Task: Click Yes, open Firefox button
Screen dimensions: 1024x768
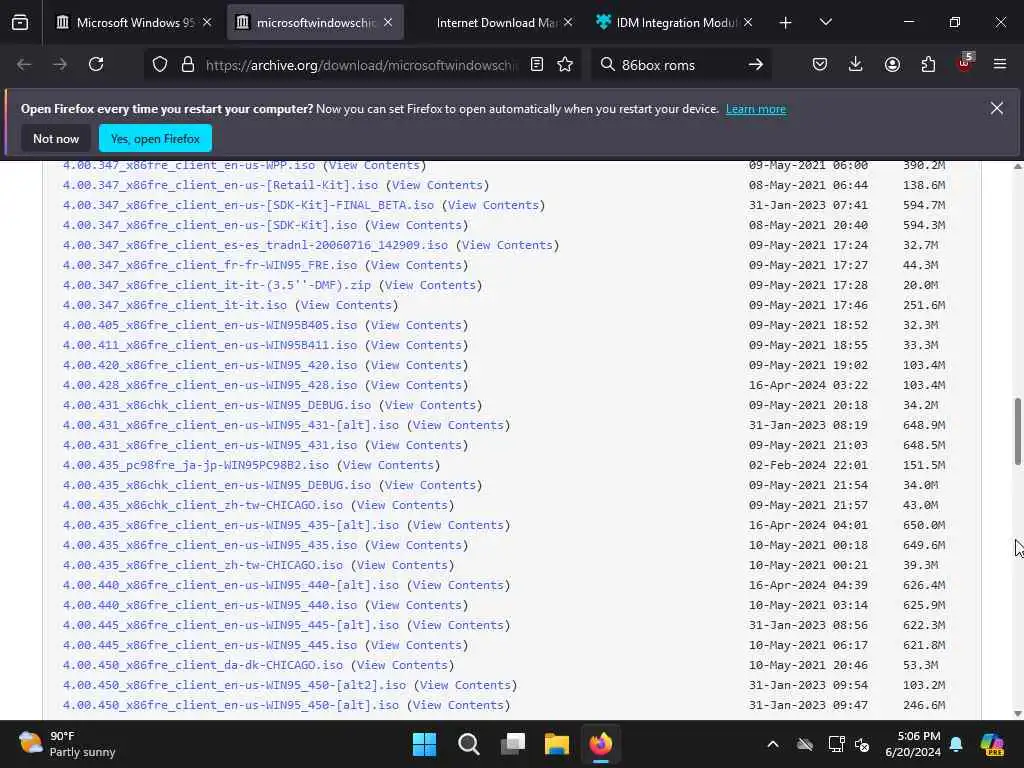Action: coord(155,138)
